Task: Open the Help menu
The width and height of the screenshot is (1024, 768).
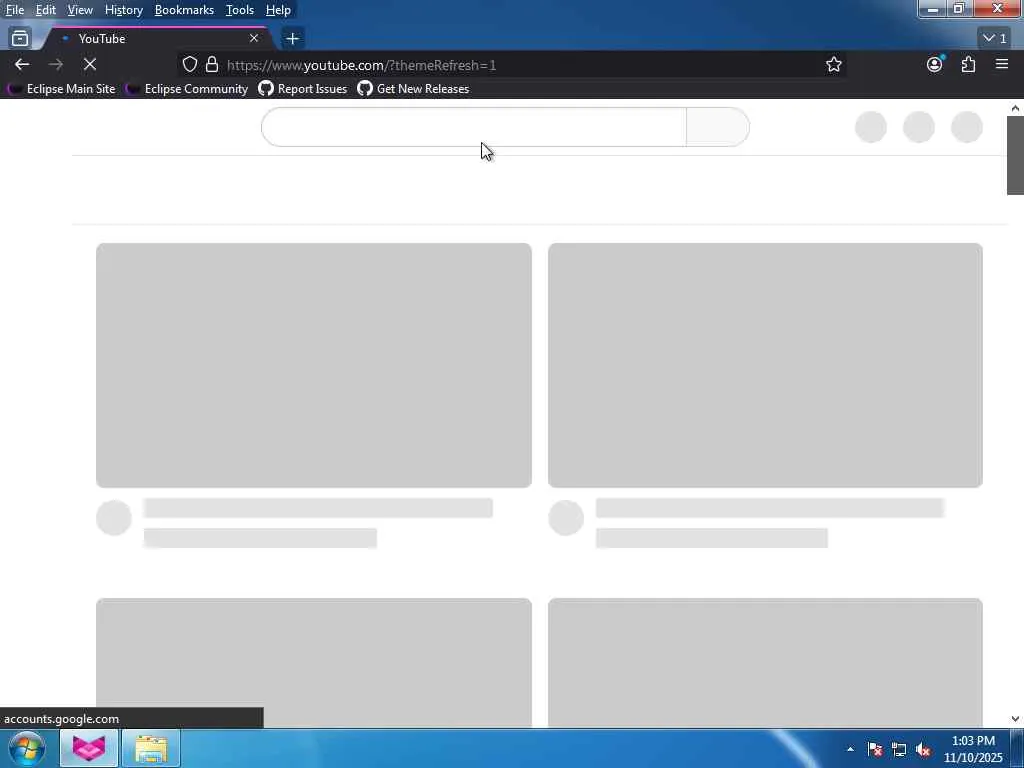Action: pos(278,10)
